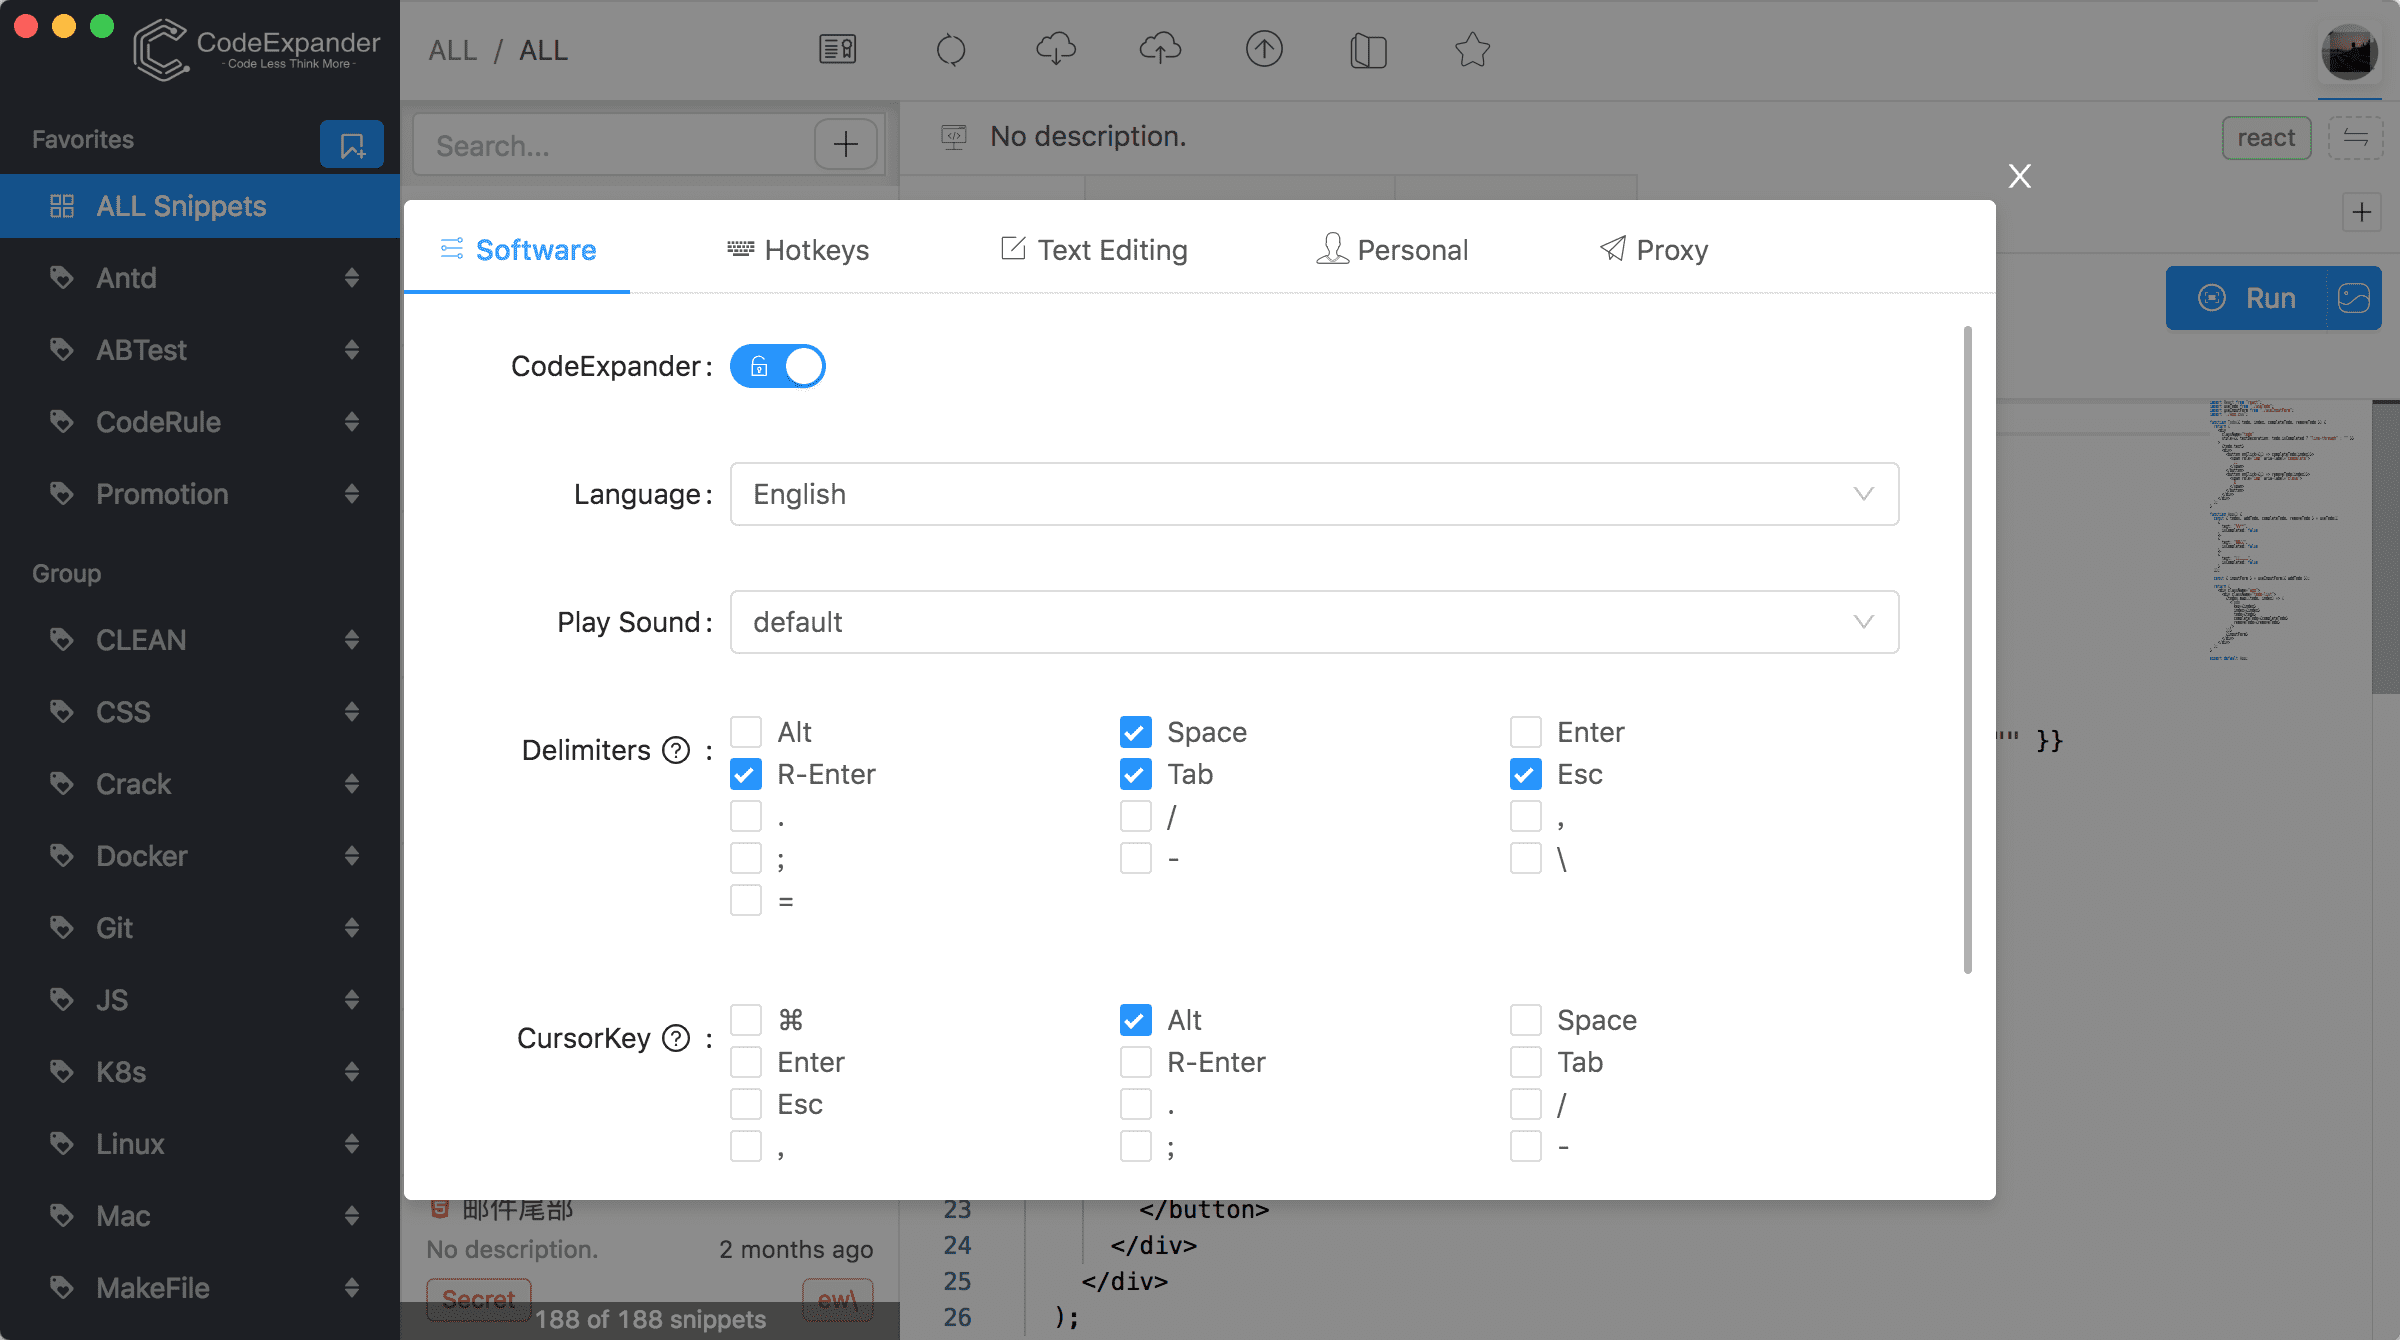Select ALL Snippets in sidebar
2400x1340 pixels.
tap(200, 206)
